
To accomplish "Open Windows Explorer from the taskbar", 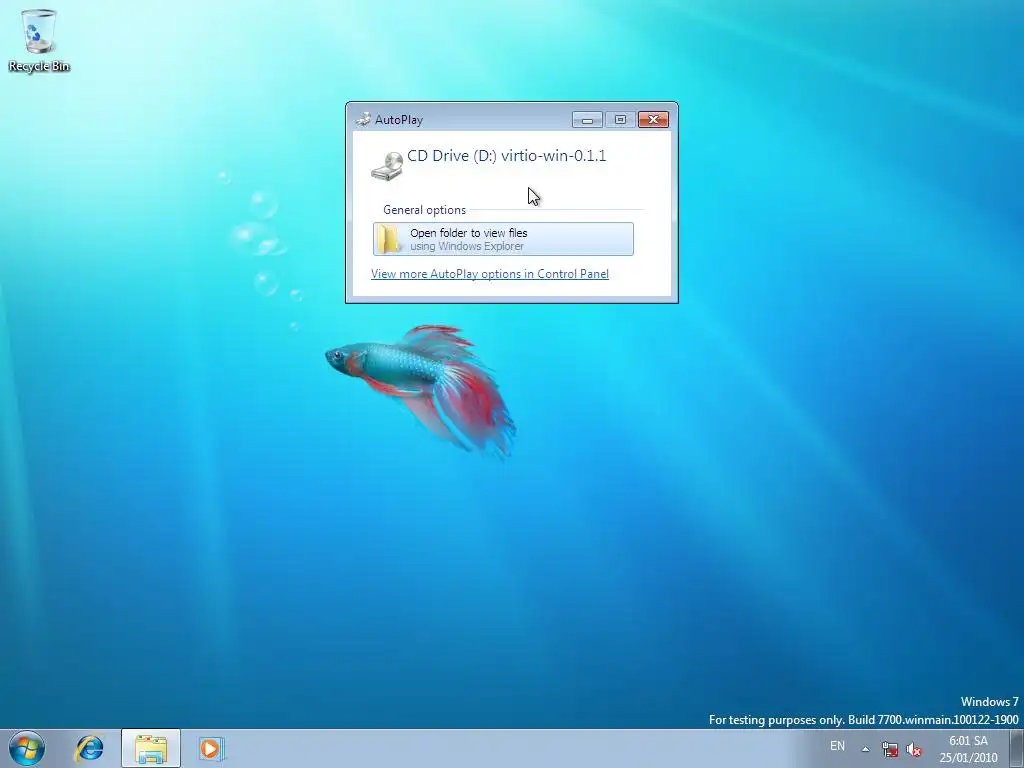I will click(151, 748).
